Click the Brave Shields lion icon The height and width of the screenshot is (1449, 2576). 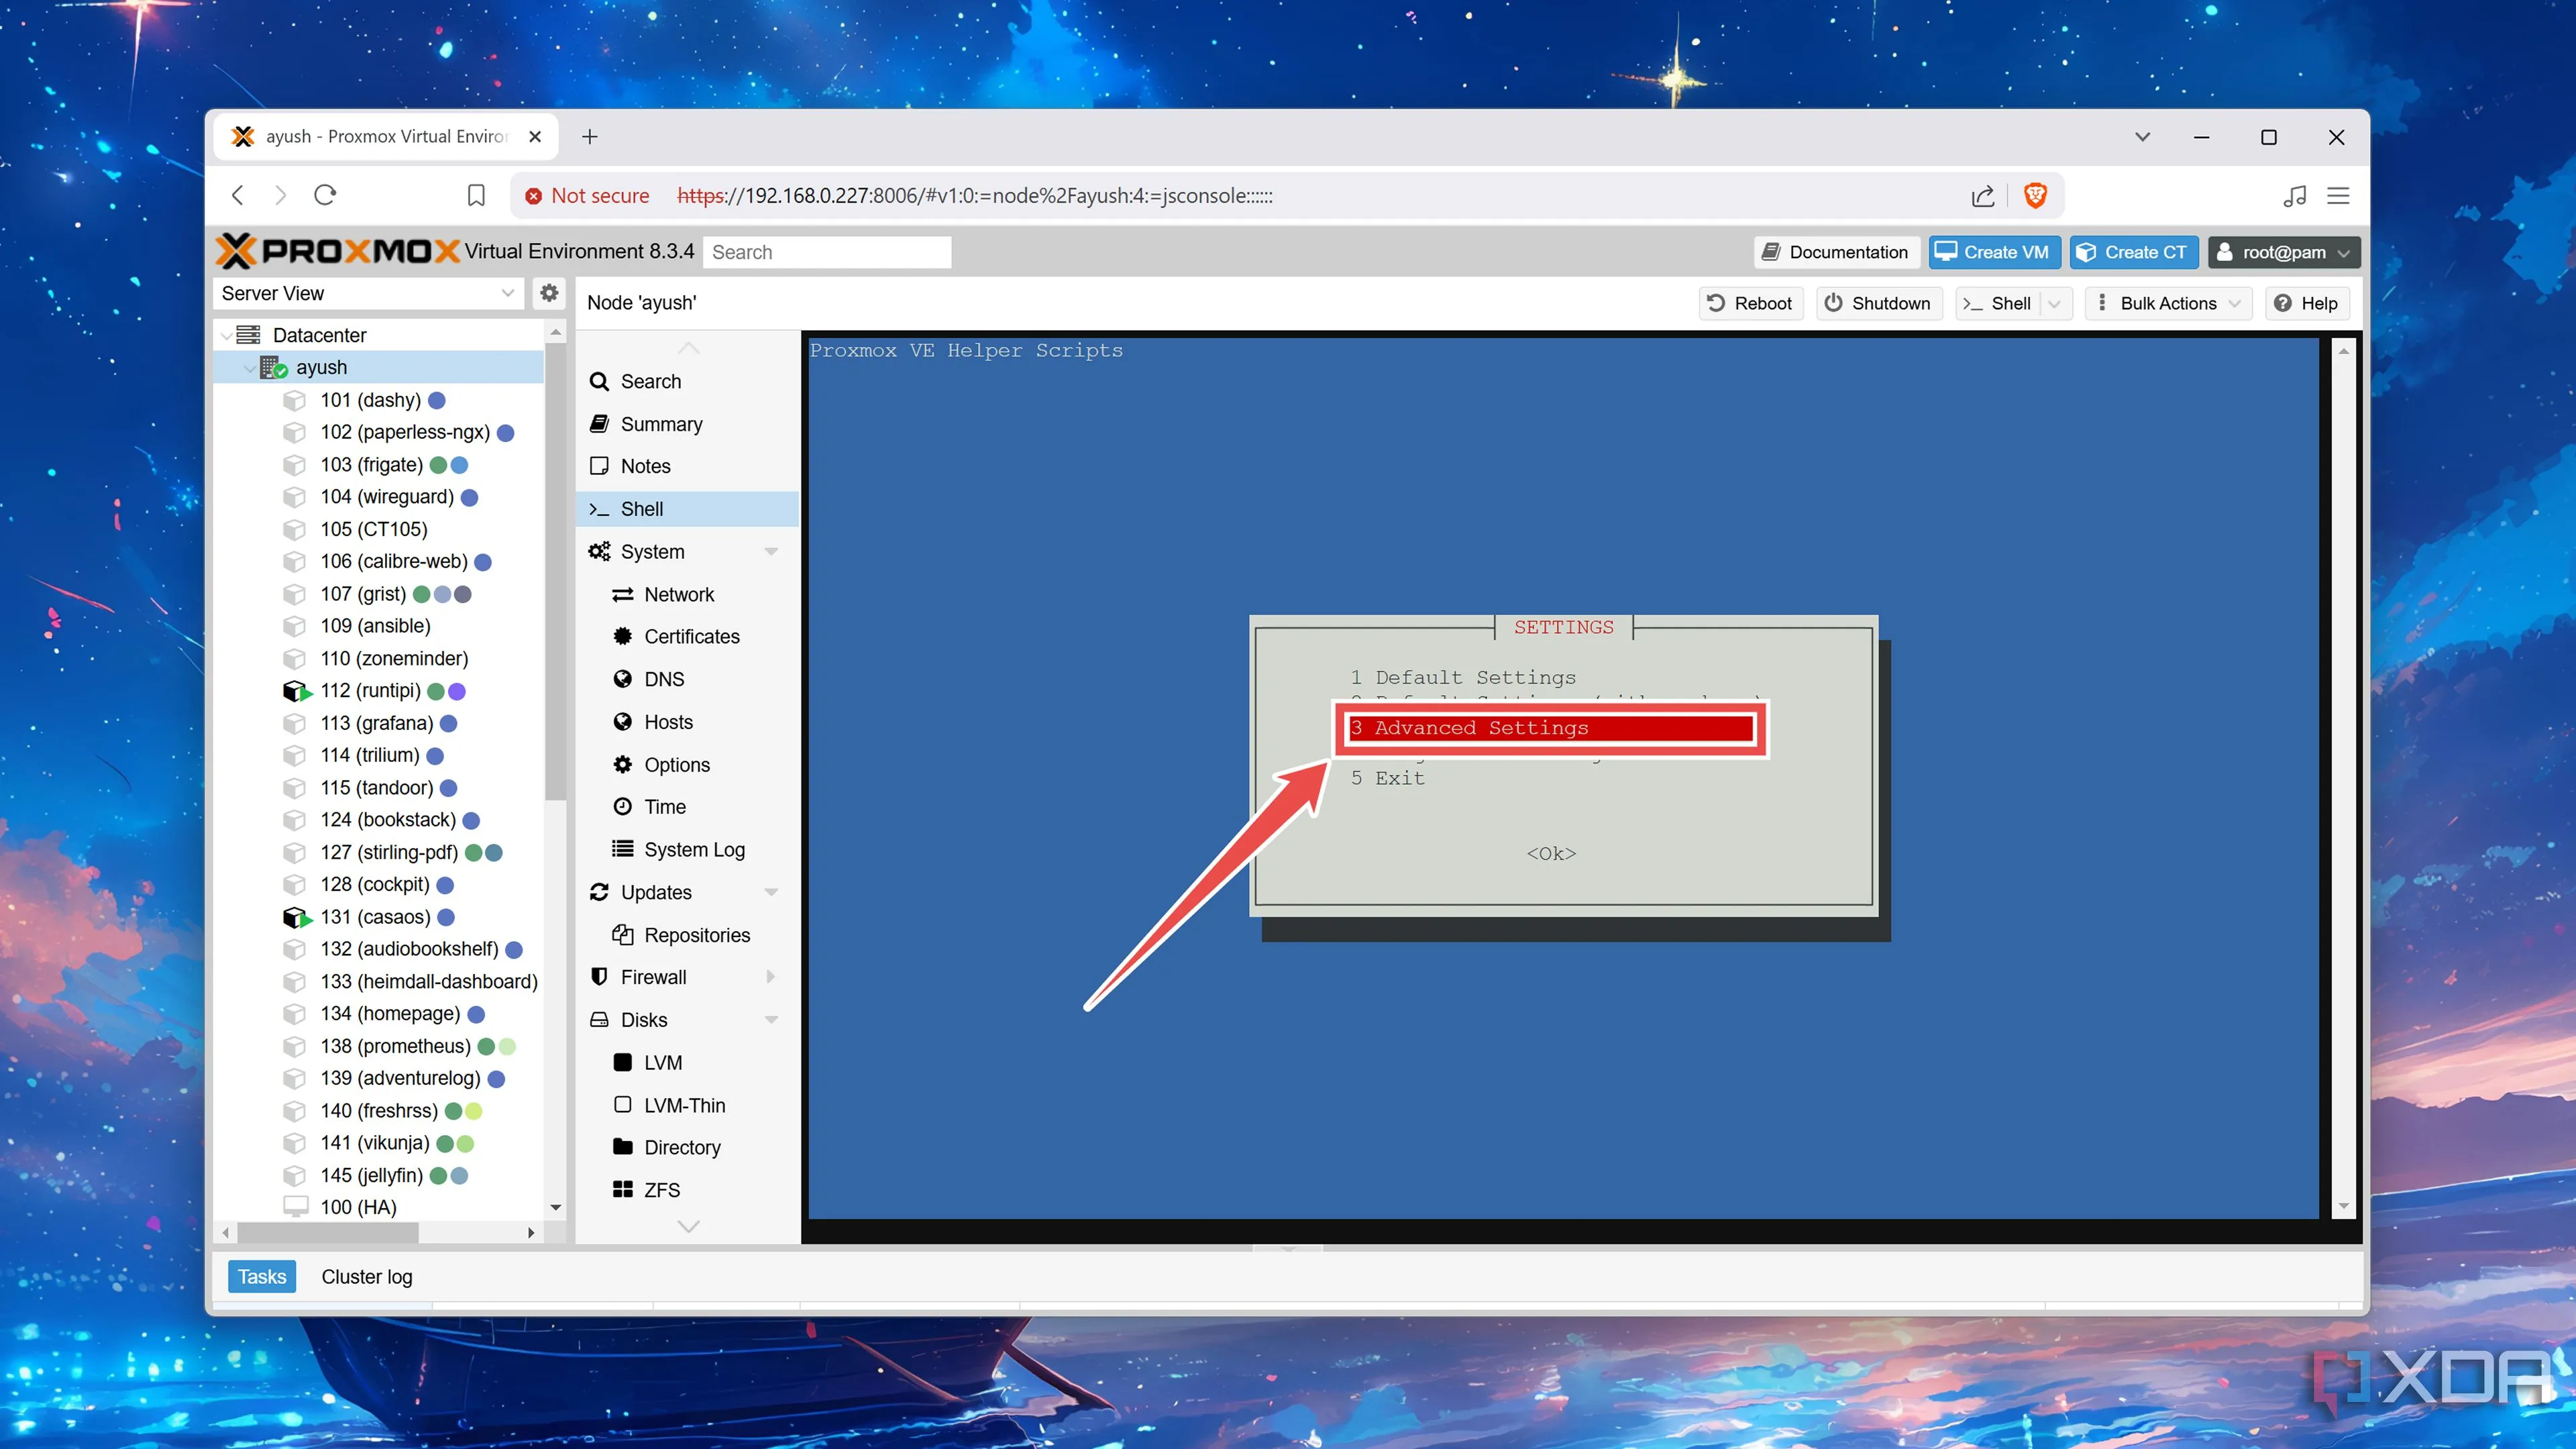click(2034, 195)
